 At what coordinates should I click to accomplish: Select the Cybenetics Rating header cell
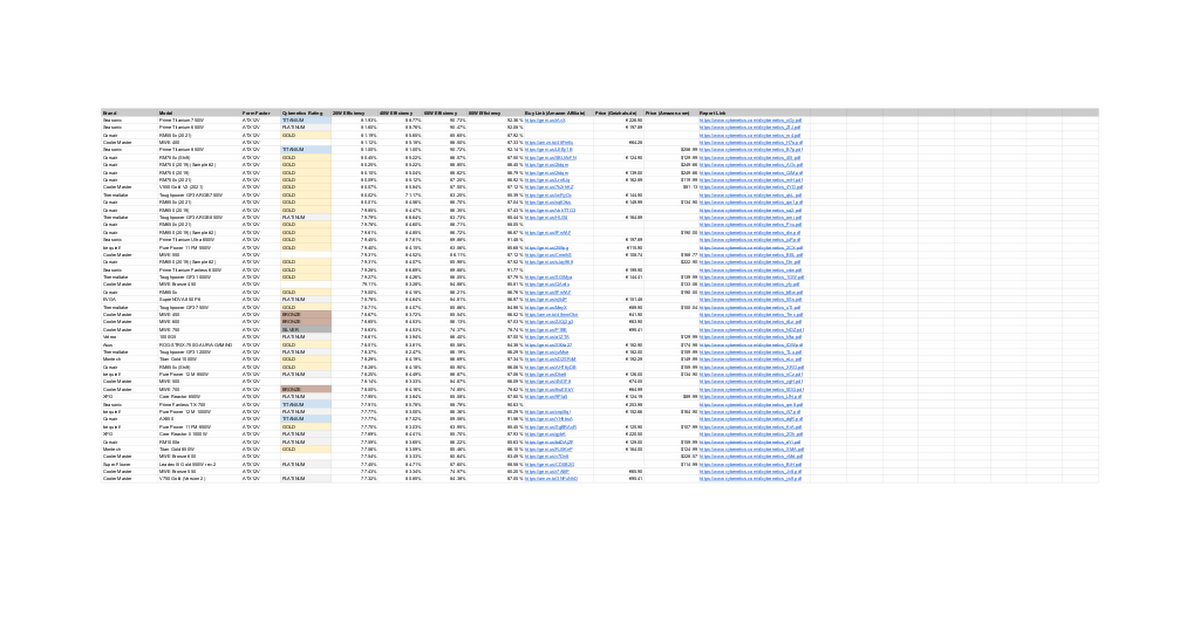tap(306, 113)
